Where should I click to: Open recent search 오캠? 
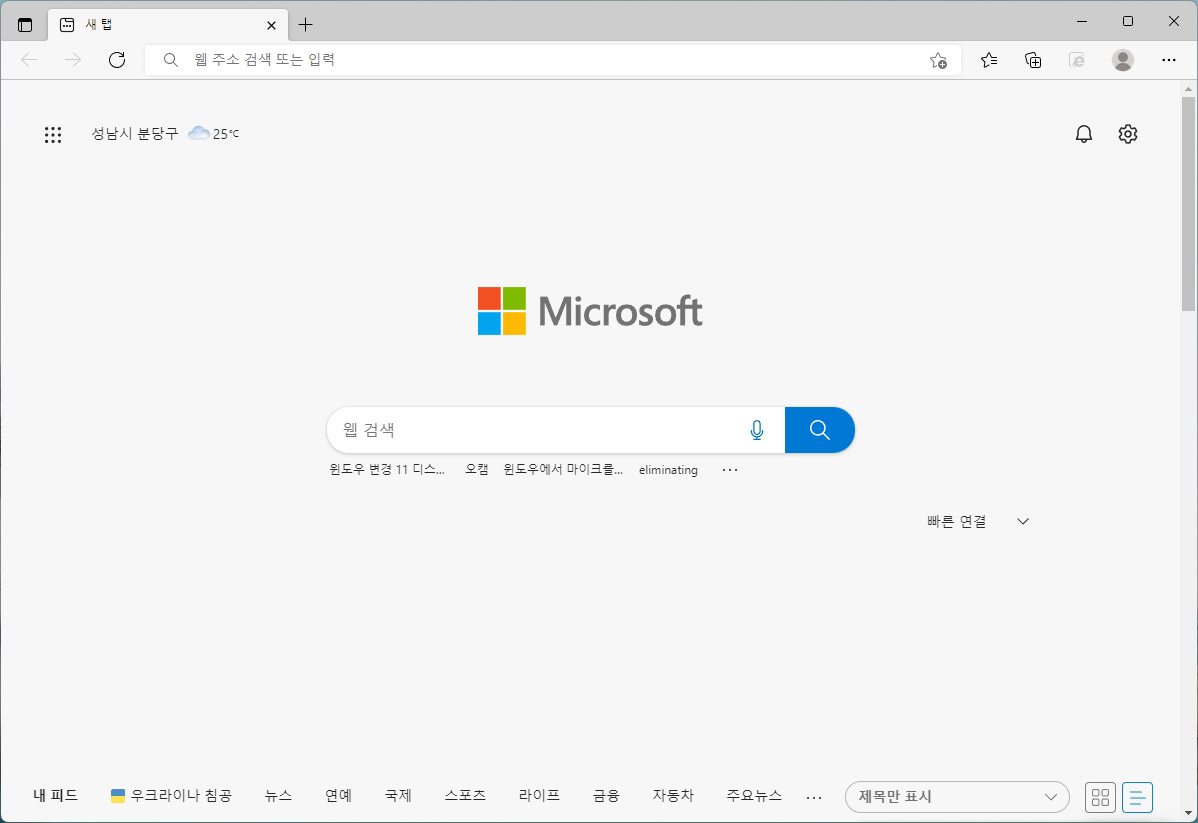(477, 469)
